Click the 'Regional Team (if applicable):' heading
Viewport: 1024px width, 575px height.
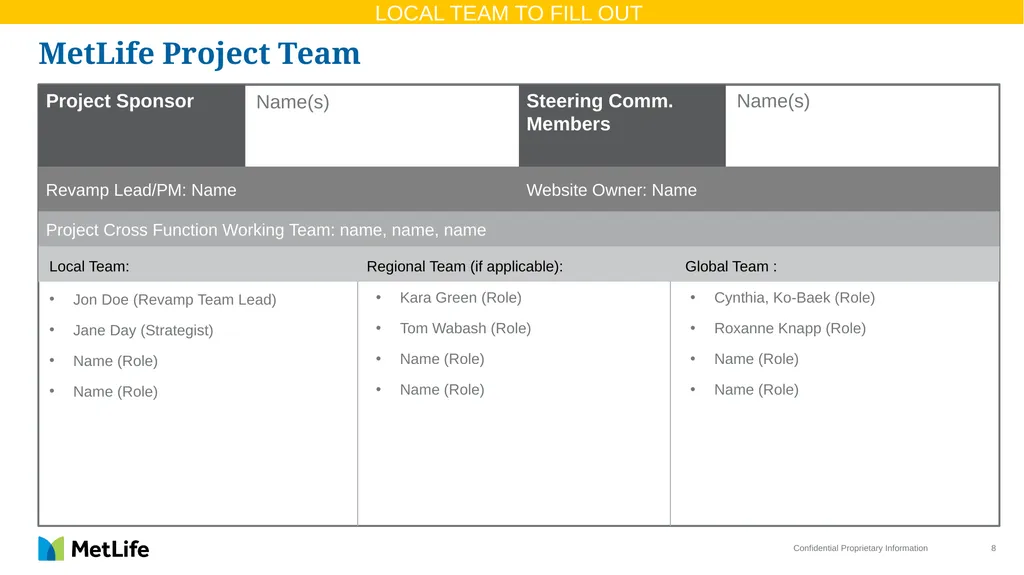pyautogui.click(x=464, y=267)
